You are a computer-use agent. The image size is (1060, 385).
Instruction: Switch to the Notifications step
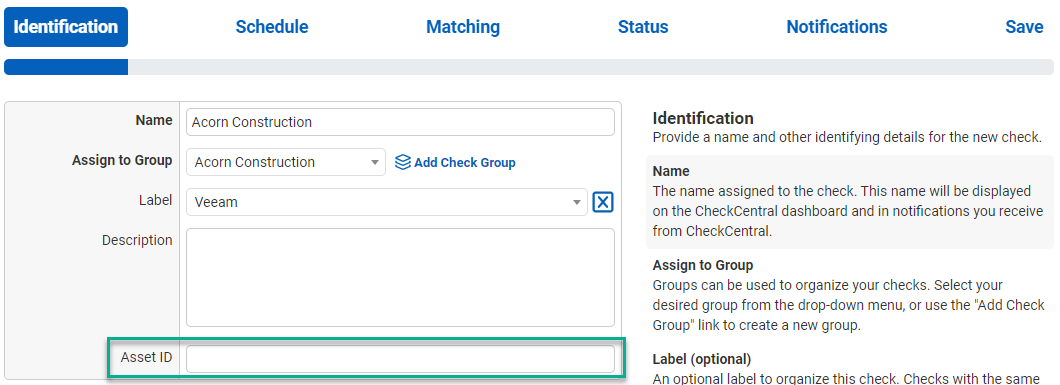[837, 27]
